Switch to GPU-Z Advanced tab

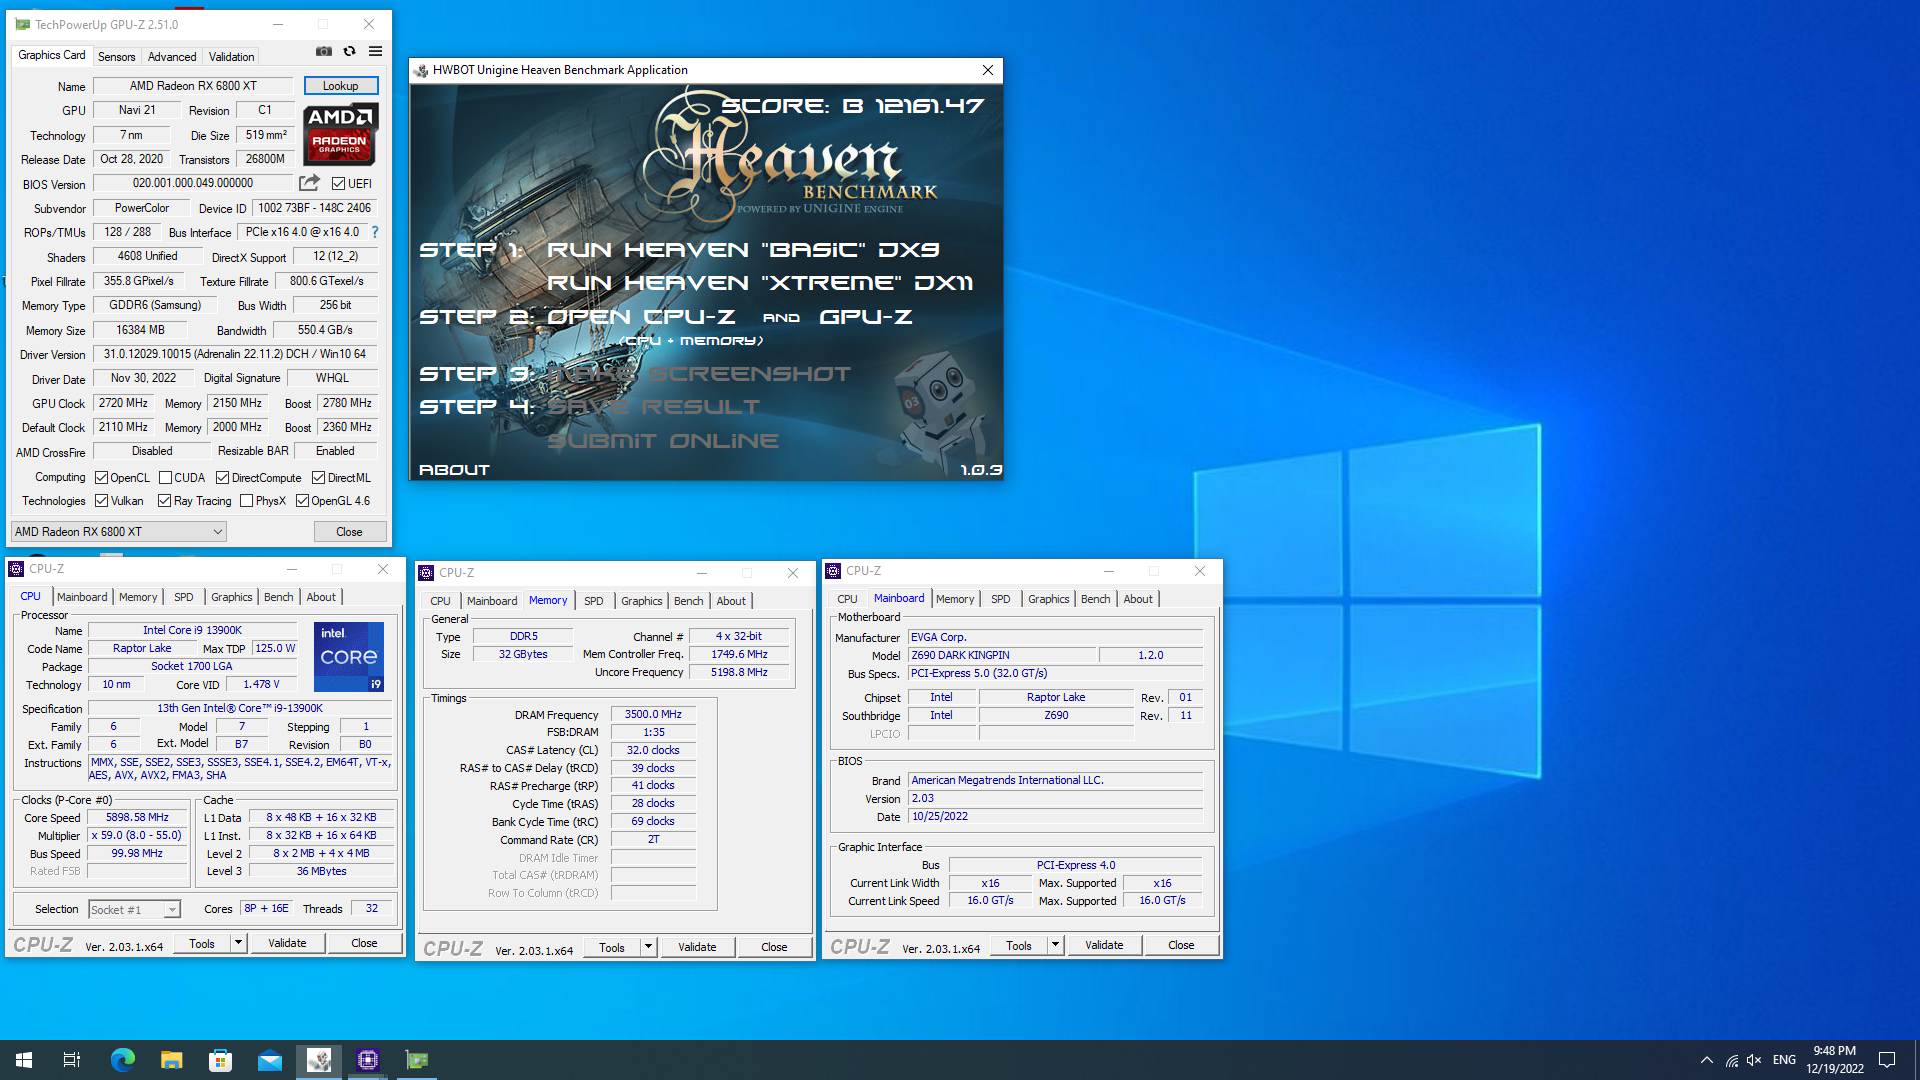click(x=172, y=57)
